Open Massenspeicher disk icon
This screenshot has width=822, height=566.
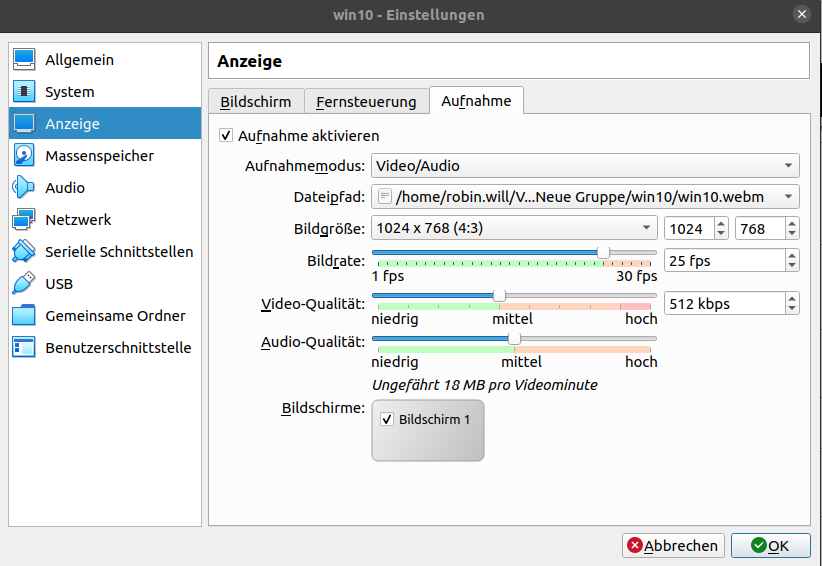pyautogui.click(x=24, y=156)
